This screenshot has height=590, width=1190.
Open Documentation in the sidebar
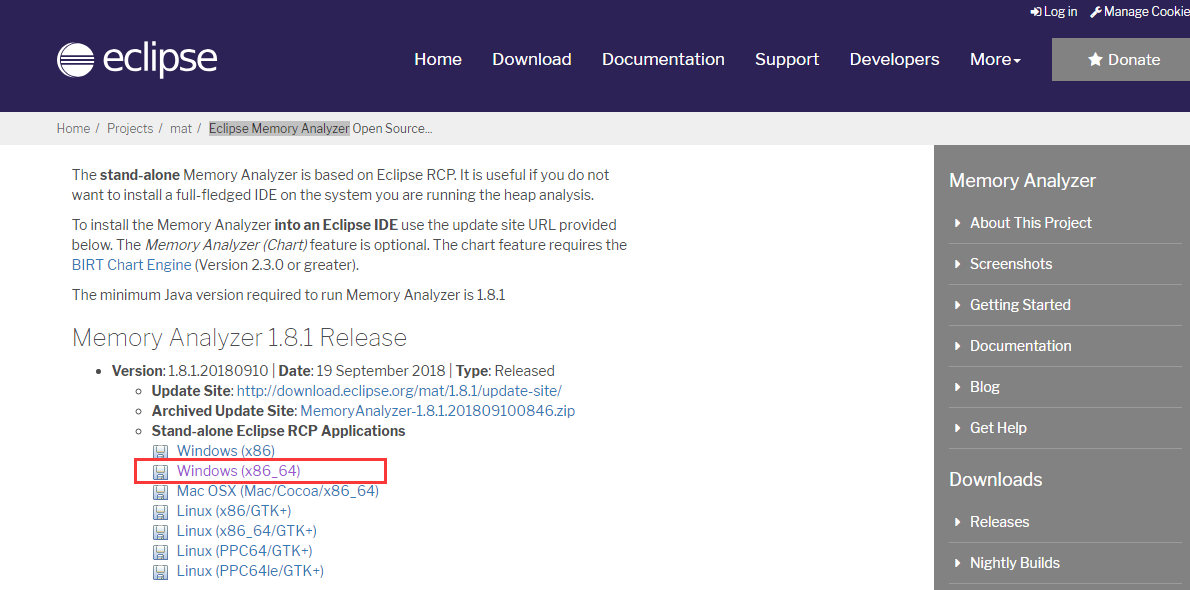(1021, 345)
